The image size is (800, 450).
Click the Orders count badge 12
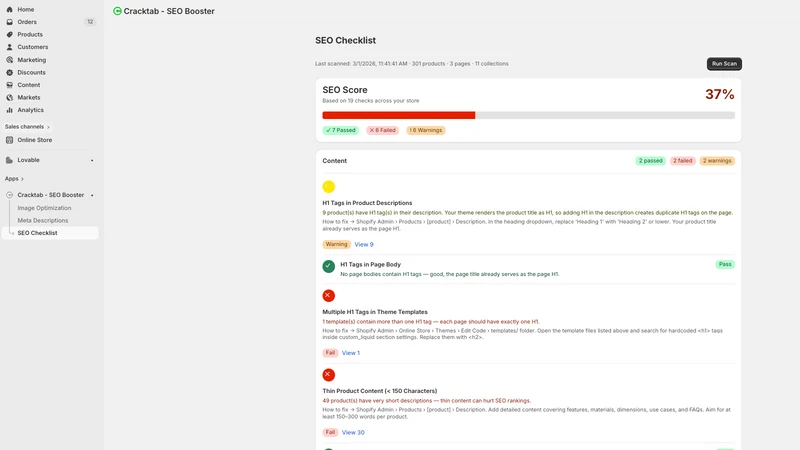90,22
